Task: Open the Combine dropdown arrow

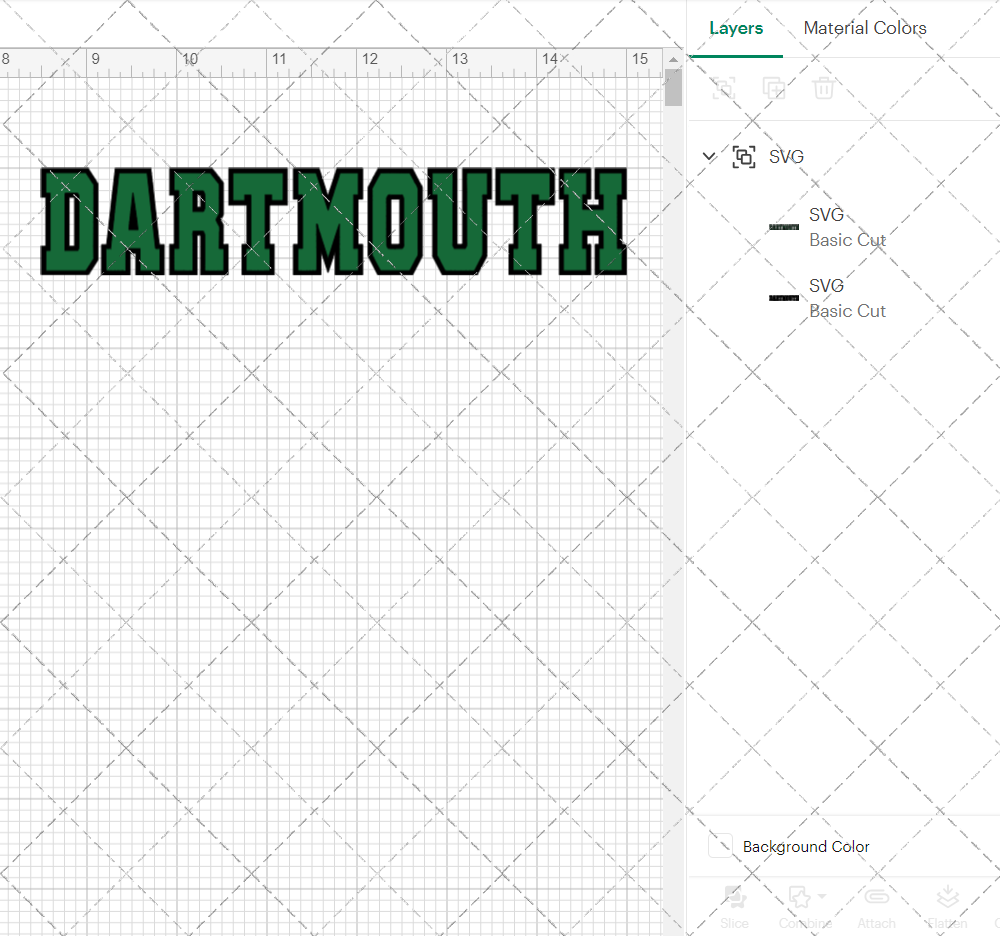Action: pos(822,896)
